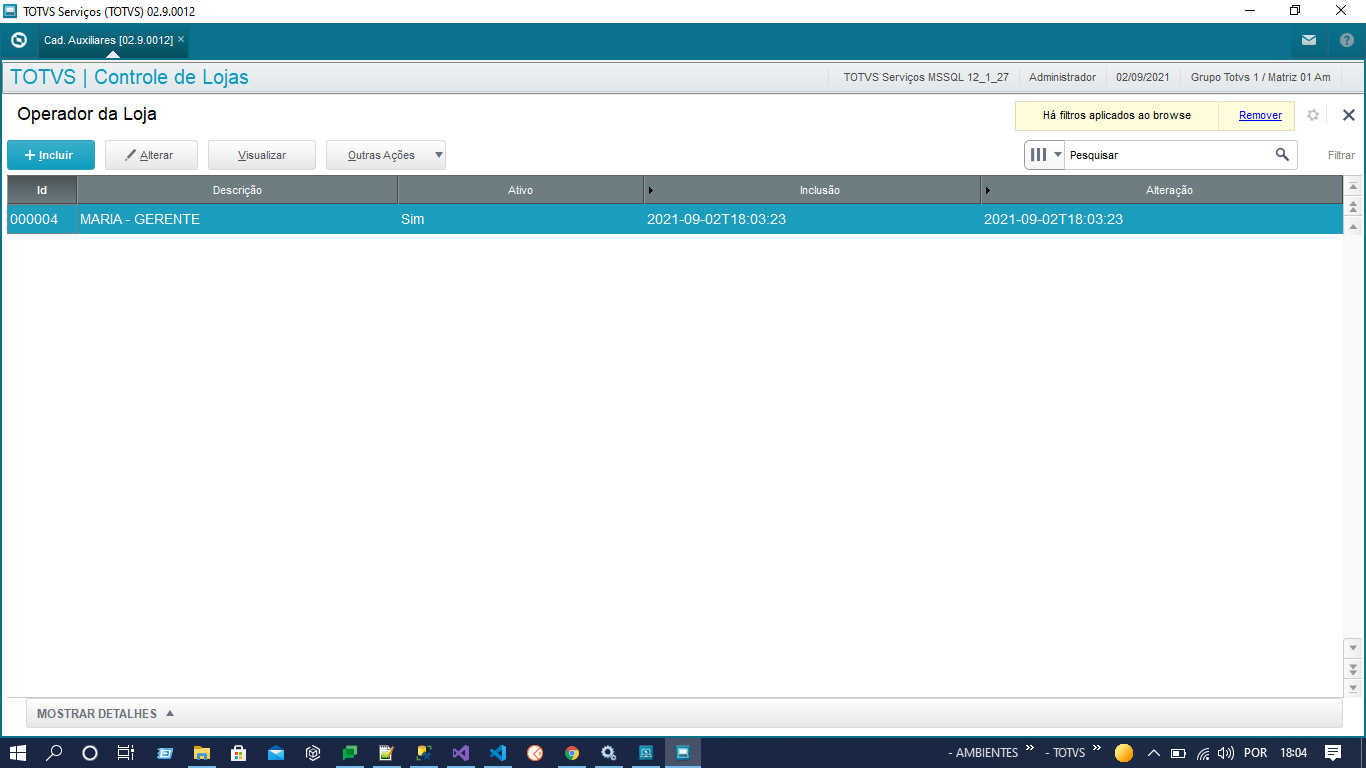The image size is (1366, 768).
Task: Open Notepad++ from the taskbar
Action: (x=386, y=753)
